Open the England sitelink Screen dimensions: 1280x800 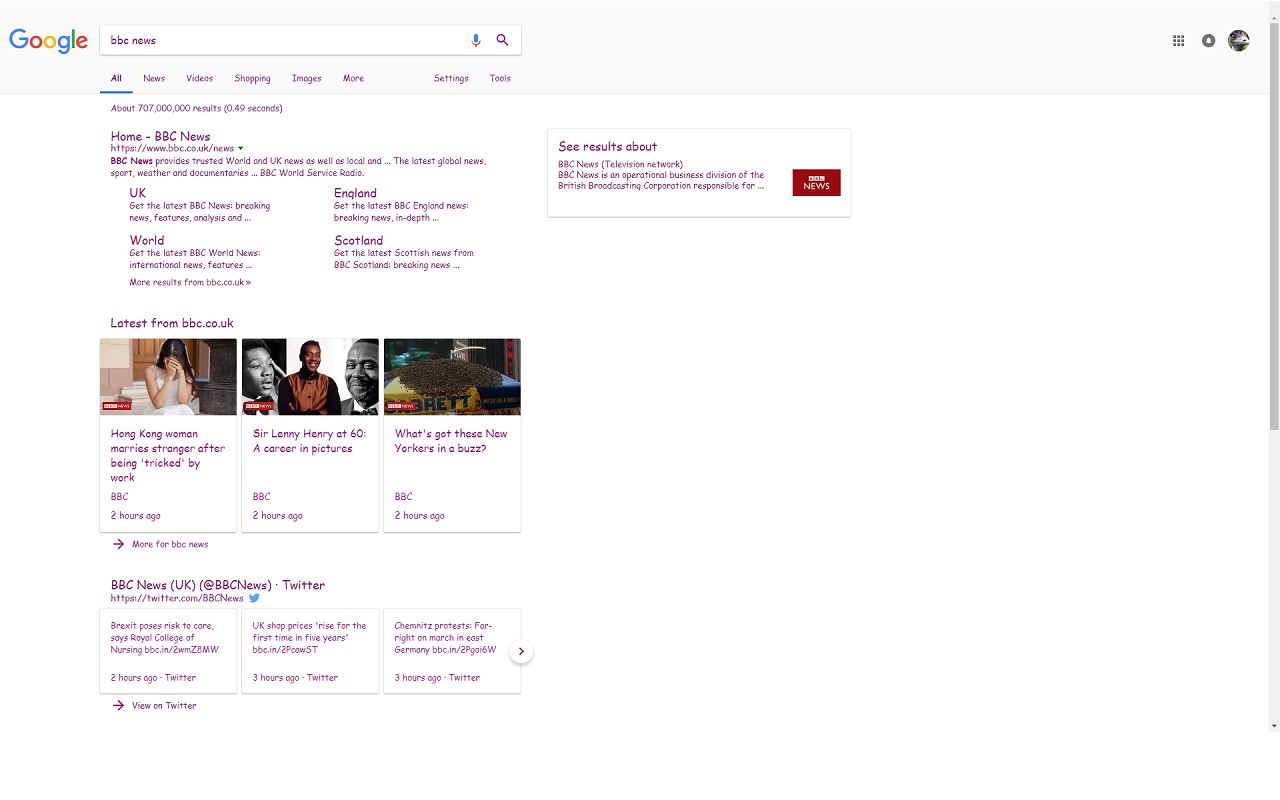tap(355, 193)
